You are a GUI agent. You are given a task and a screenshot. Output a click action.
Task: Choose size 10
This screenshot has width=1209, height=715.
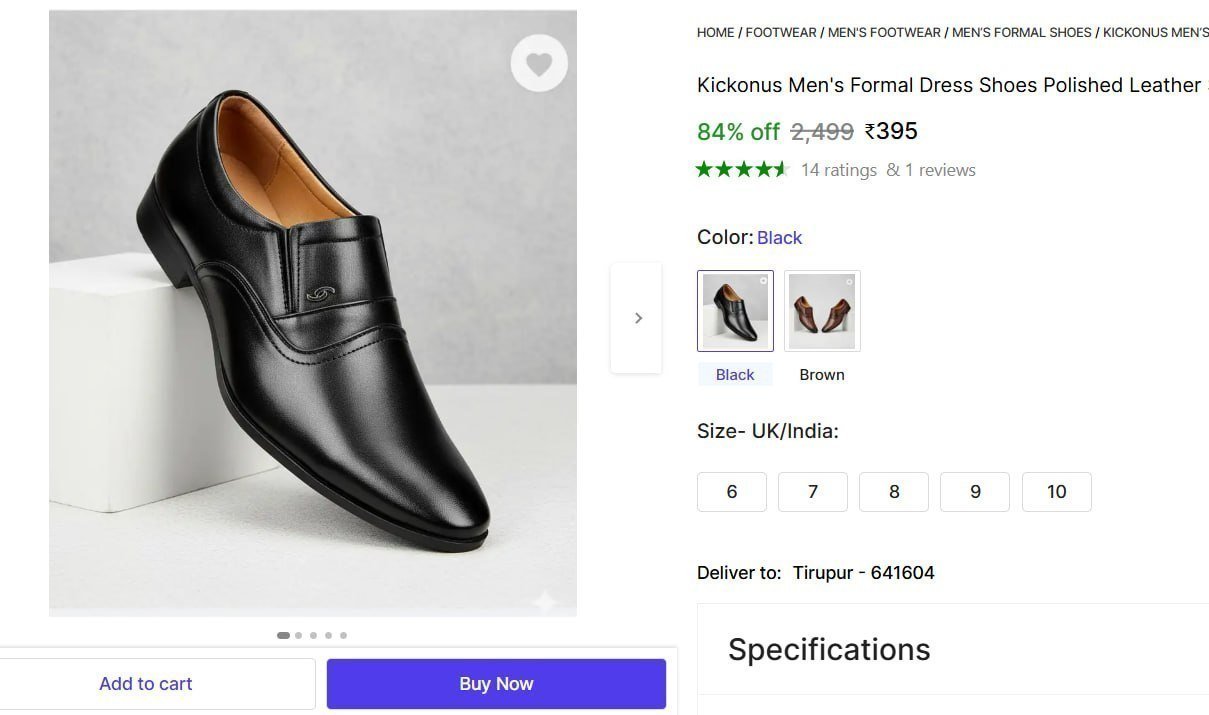coord(1057,492)
